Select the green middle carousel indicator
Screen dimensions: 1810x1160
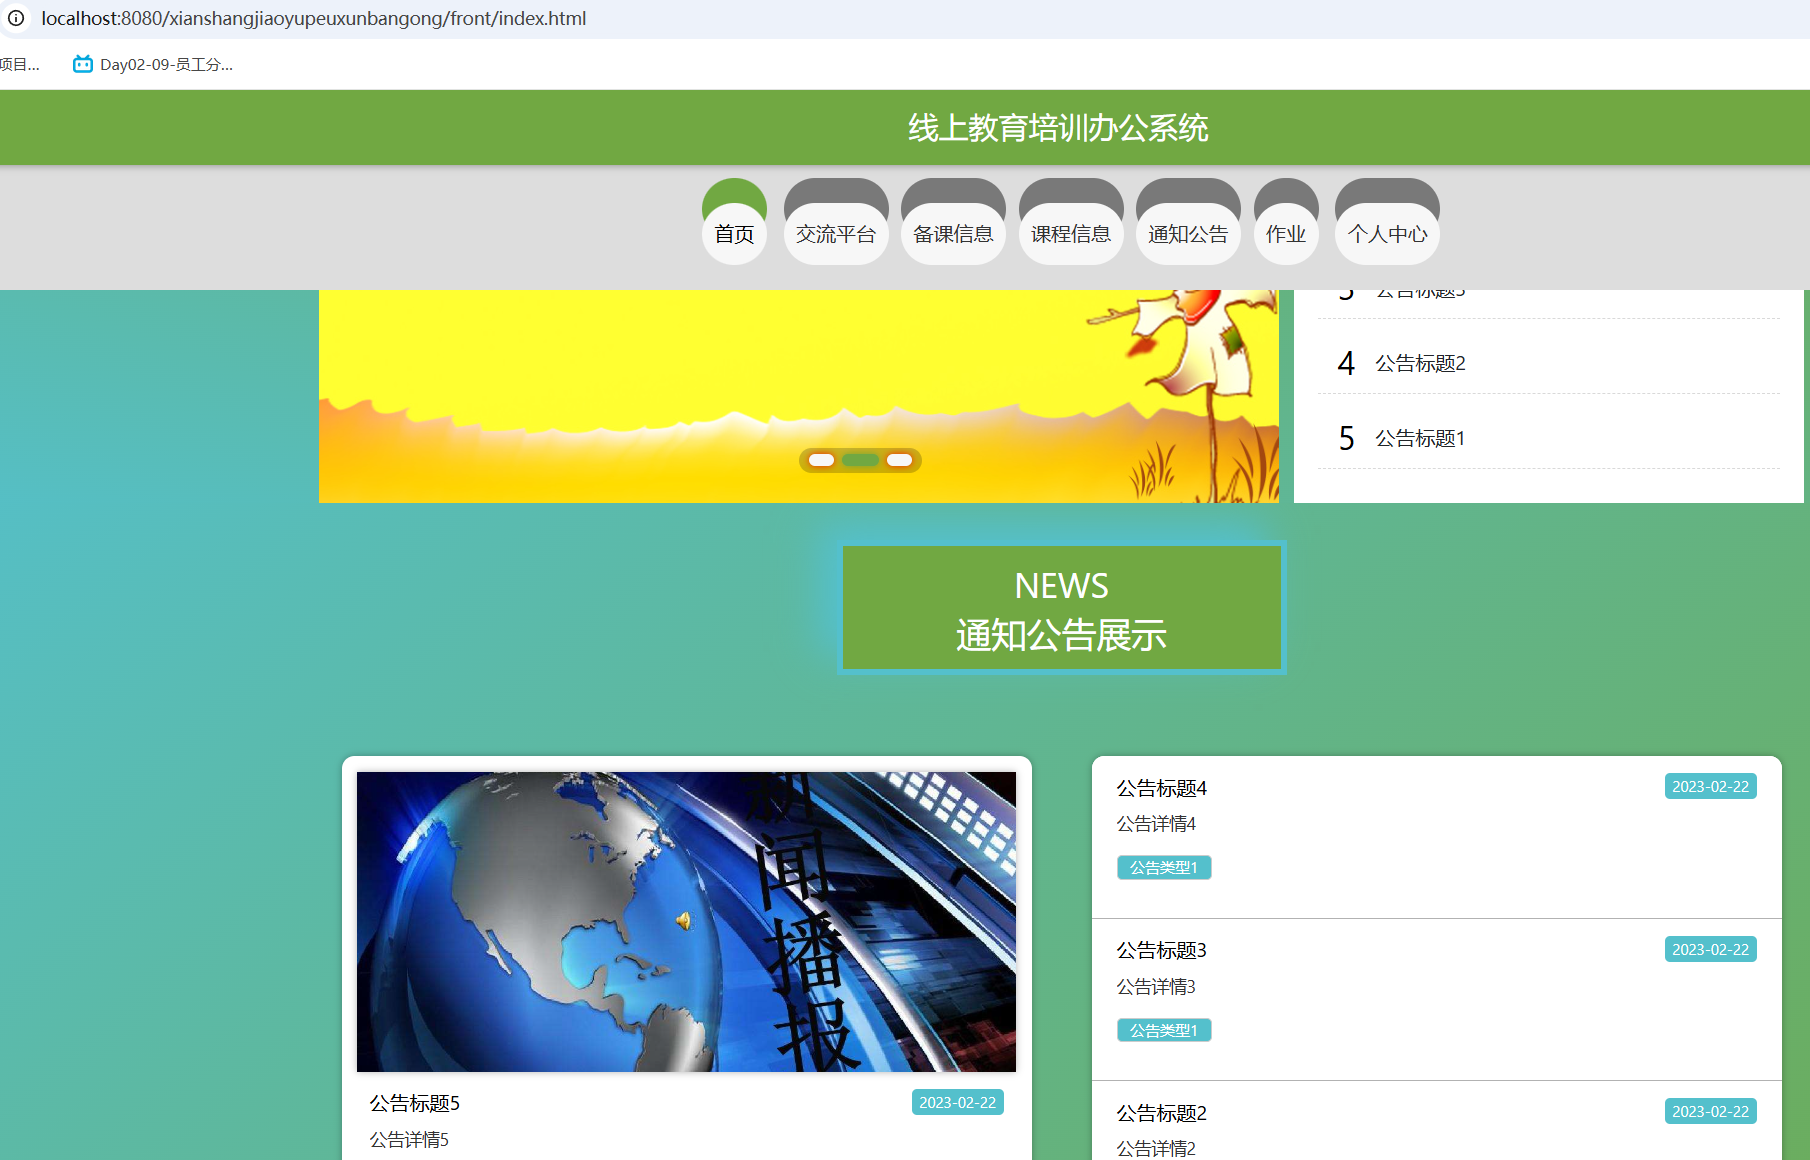860,460
